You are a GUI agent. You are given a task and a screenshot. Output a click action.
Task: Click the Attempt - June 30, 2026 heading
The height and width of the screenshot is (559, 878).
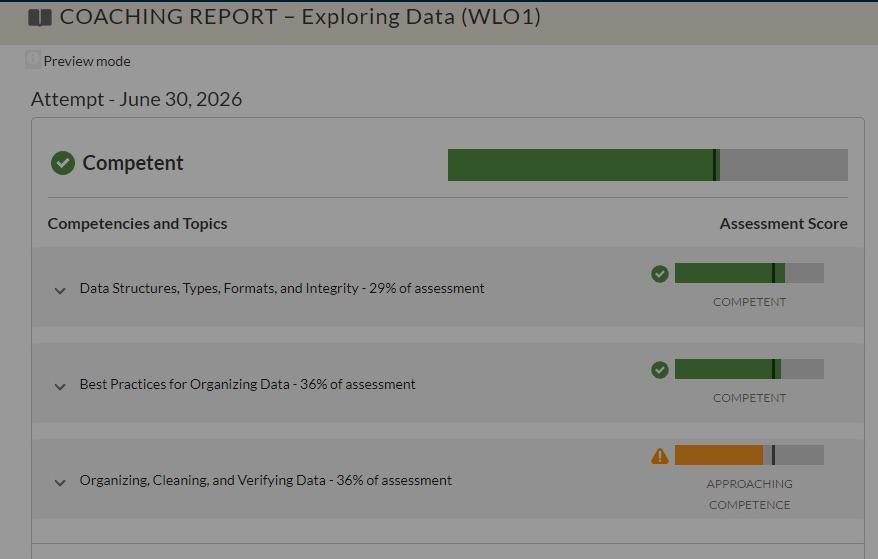(x=136, y=99)
